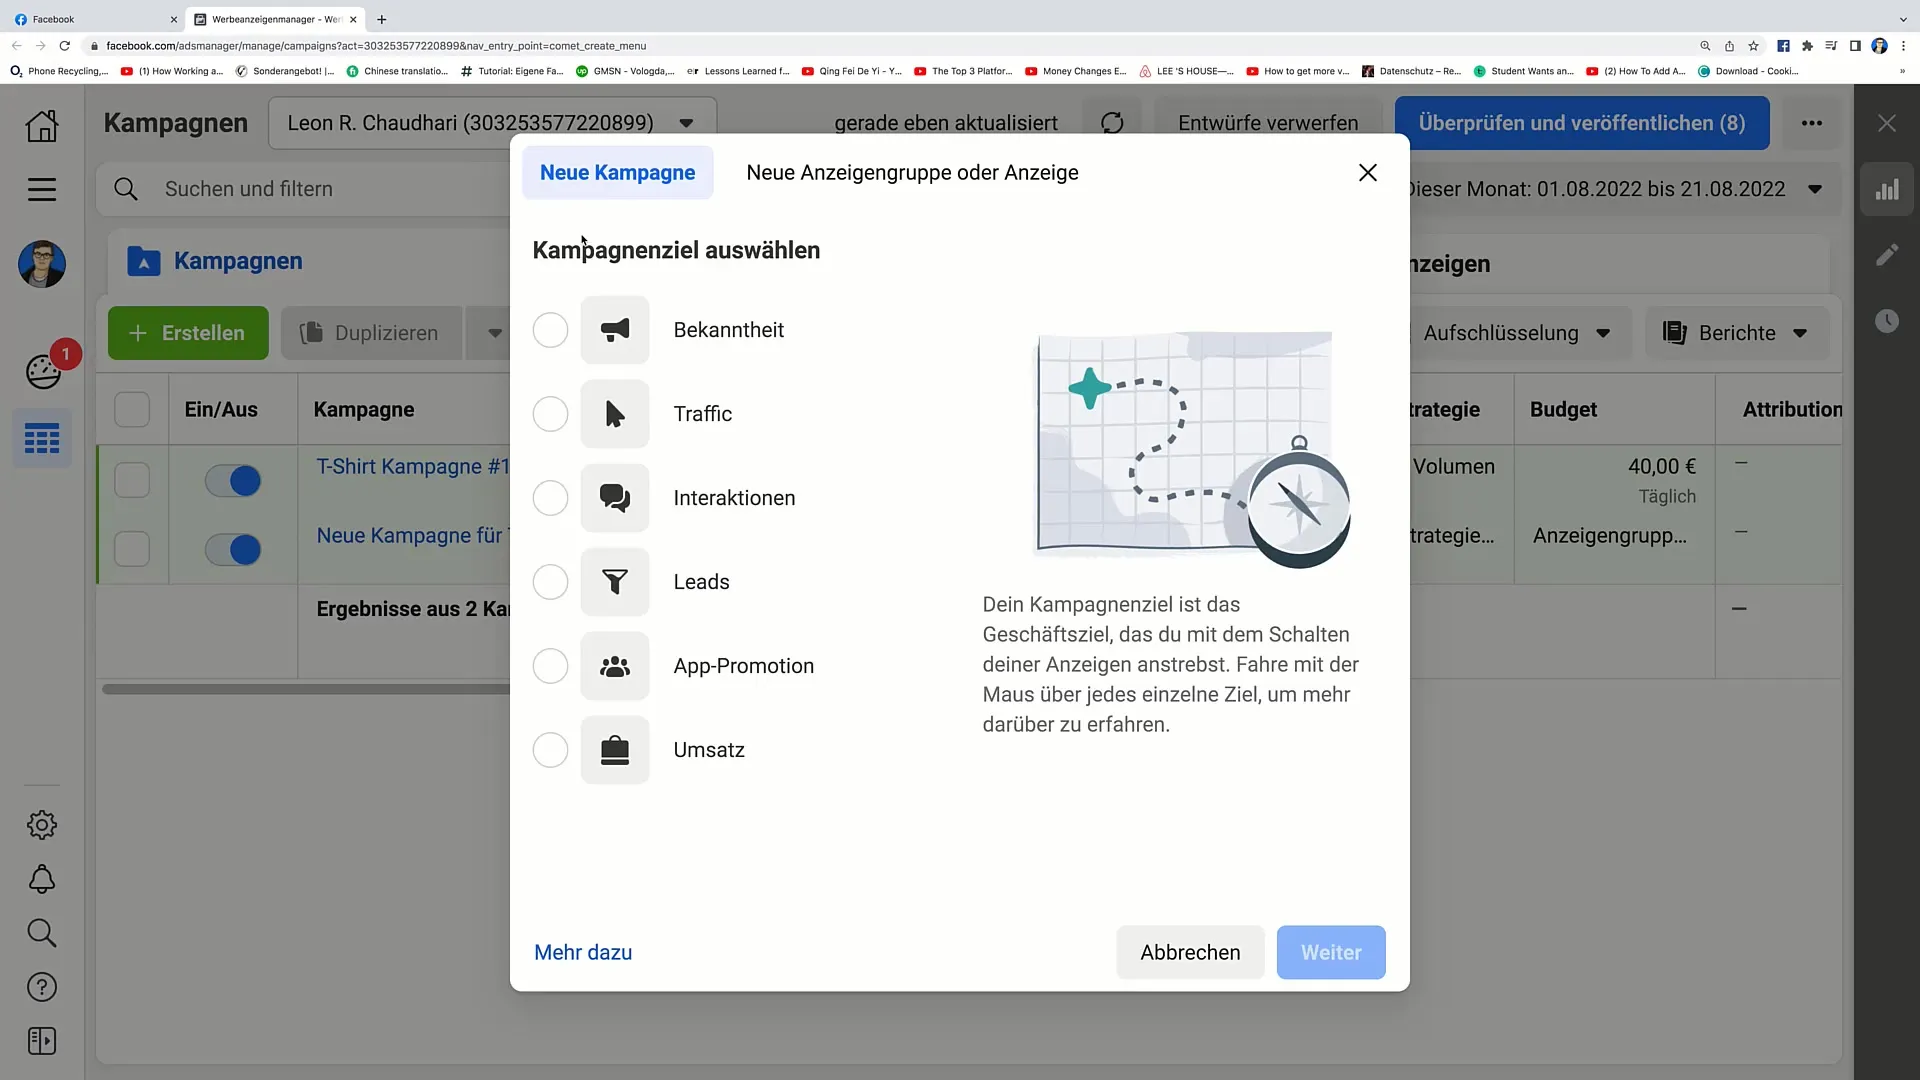Toggle the Neue Kampagne für on/off switch
1920x1080 pixels.
pos(233,549)
